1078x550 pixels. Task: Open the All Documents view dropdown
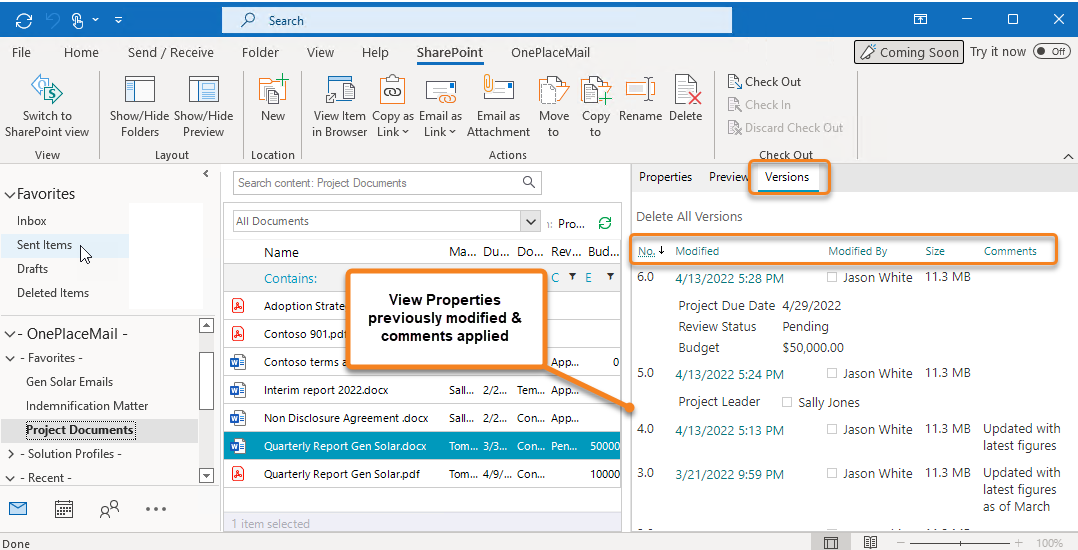pyautogui.click(x=531, y=221)
